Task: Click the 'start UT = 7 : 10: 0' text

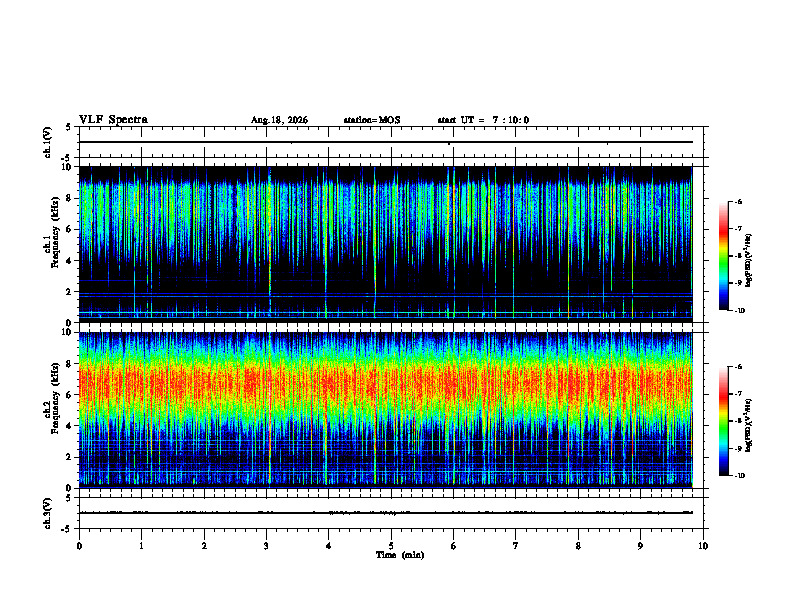Action: pyautogui.click(x=483, y=120)
